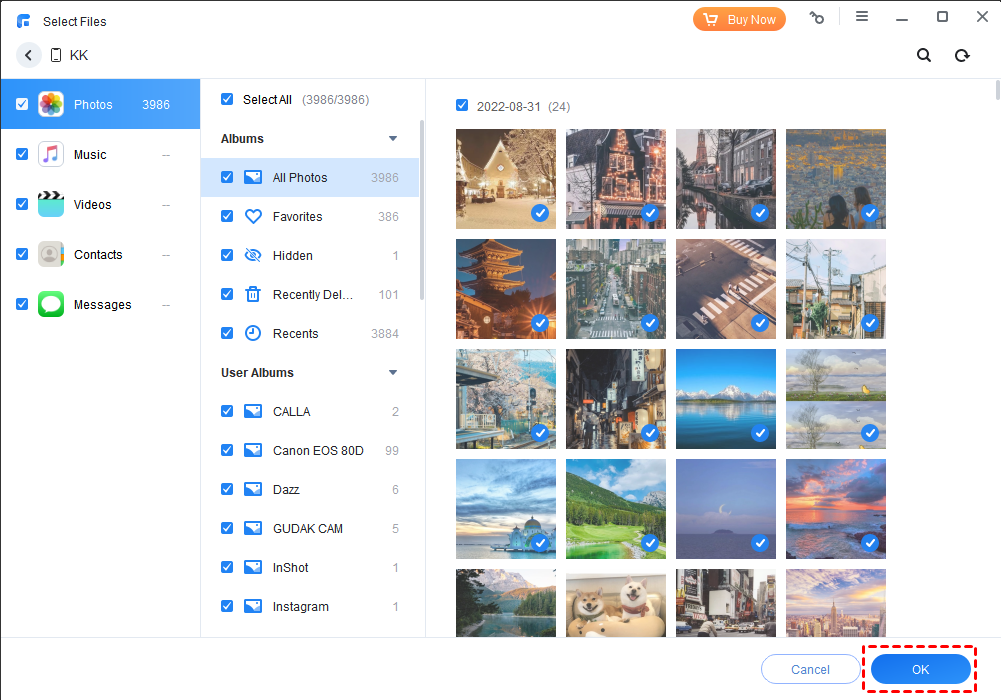The width and height of the screenshot is (1001, 700).
Task: Click the Cancel button
Action: point(811,669)
